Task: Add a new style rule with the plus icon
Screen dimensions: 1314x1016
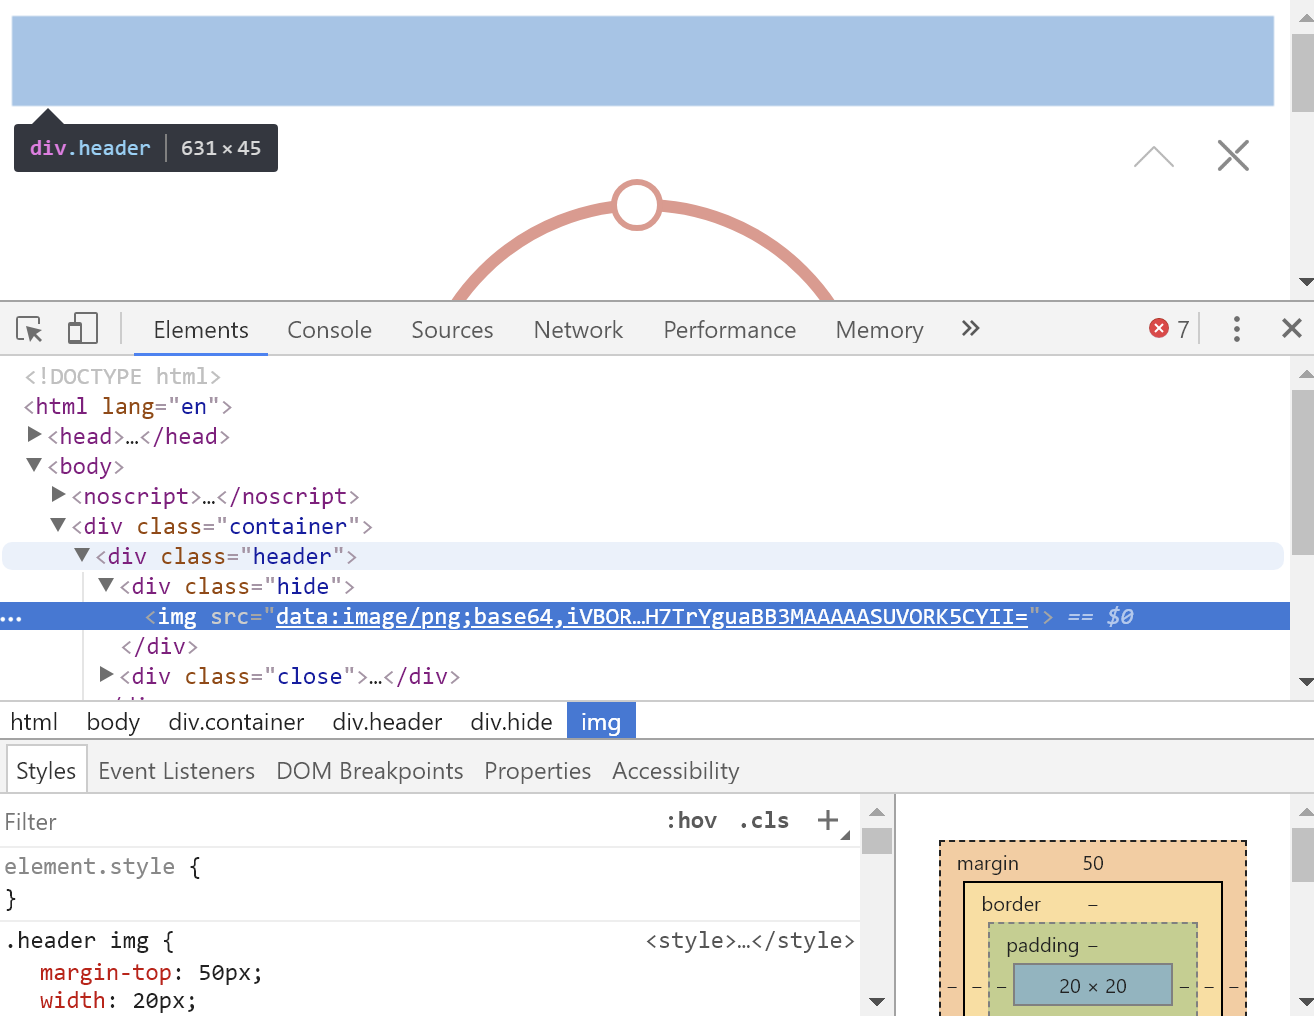Action: 828,820
